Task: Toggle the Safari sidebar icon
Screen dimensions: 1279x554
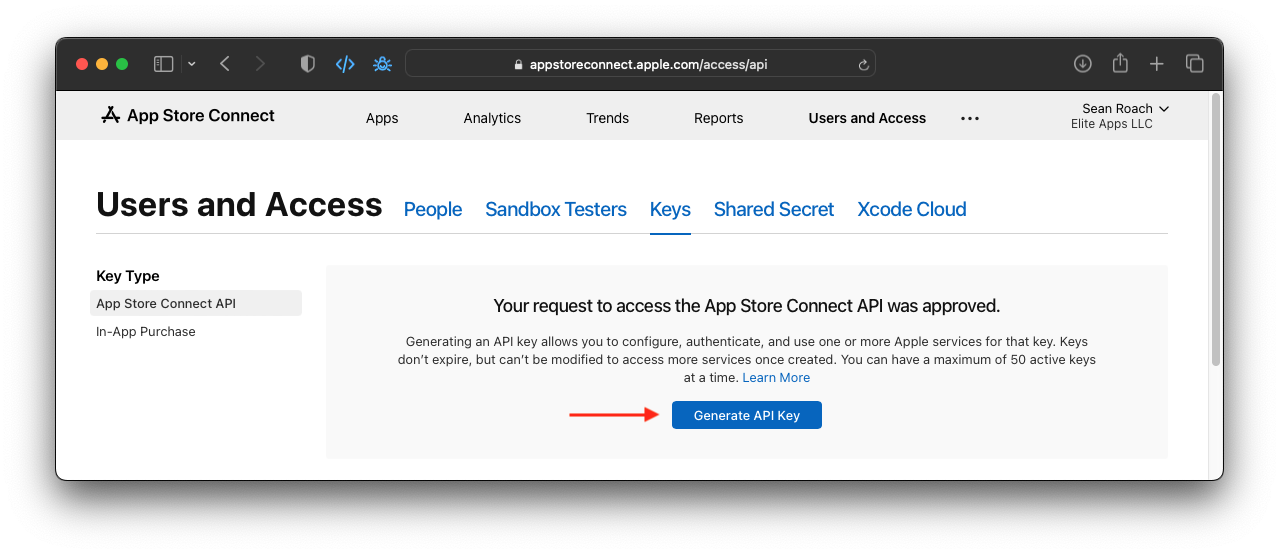Action: (x=163, y=64)
